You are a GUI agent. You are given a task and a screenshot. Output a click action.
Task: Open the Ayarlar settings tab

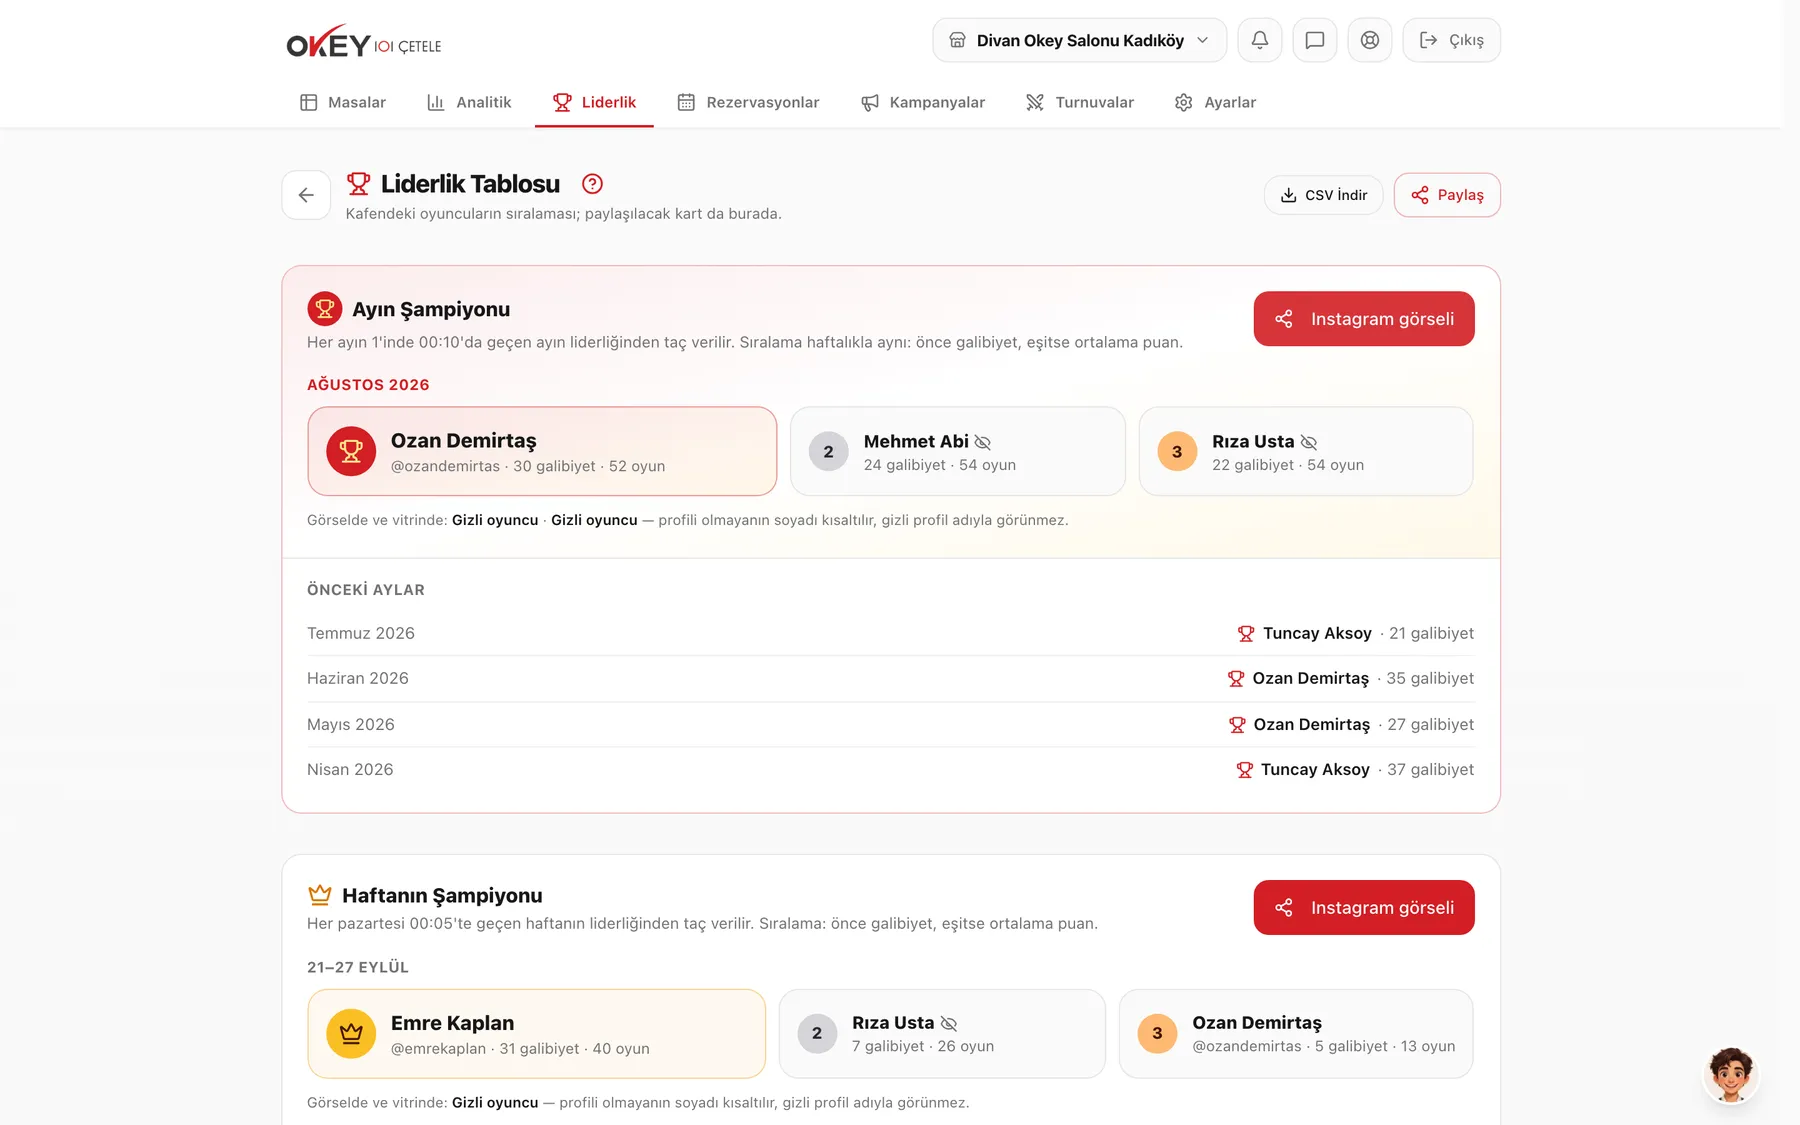pos(1215,102)
